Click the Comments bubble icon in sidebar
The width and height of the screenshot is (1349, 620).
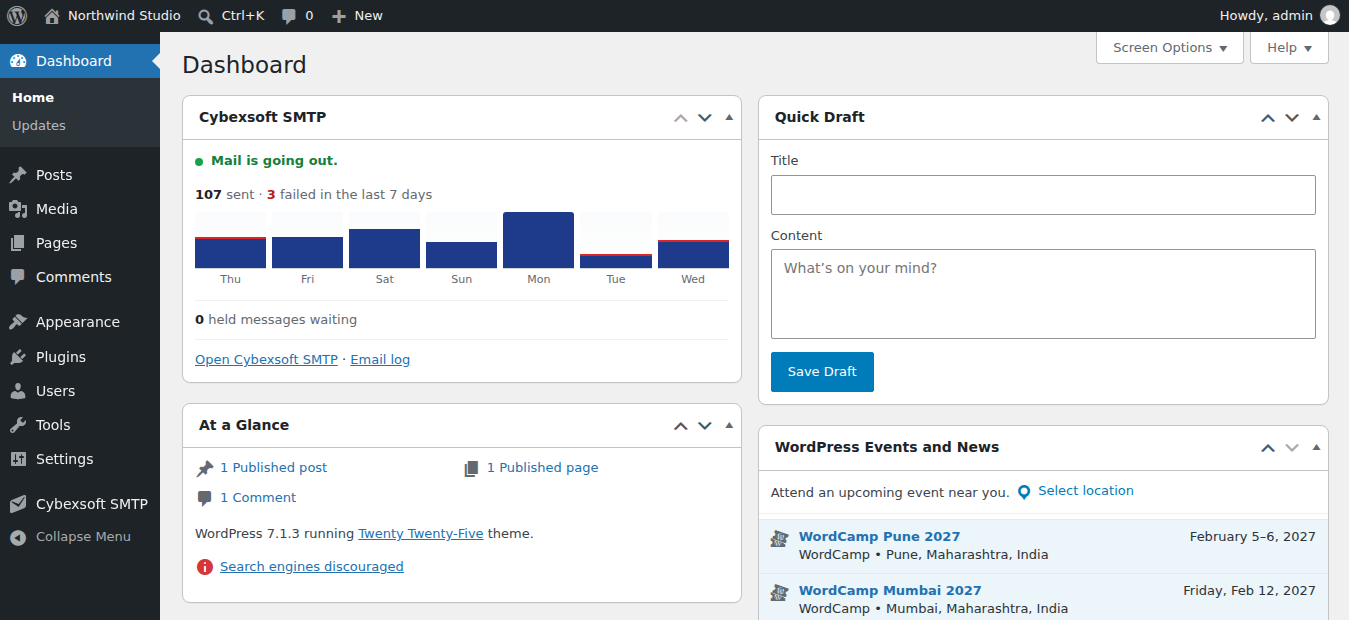click(18, 277)
